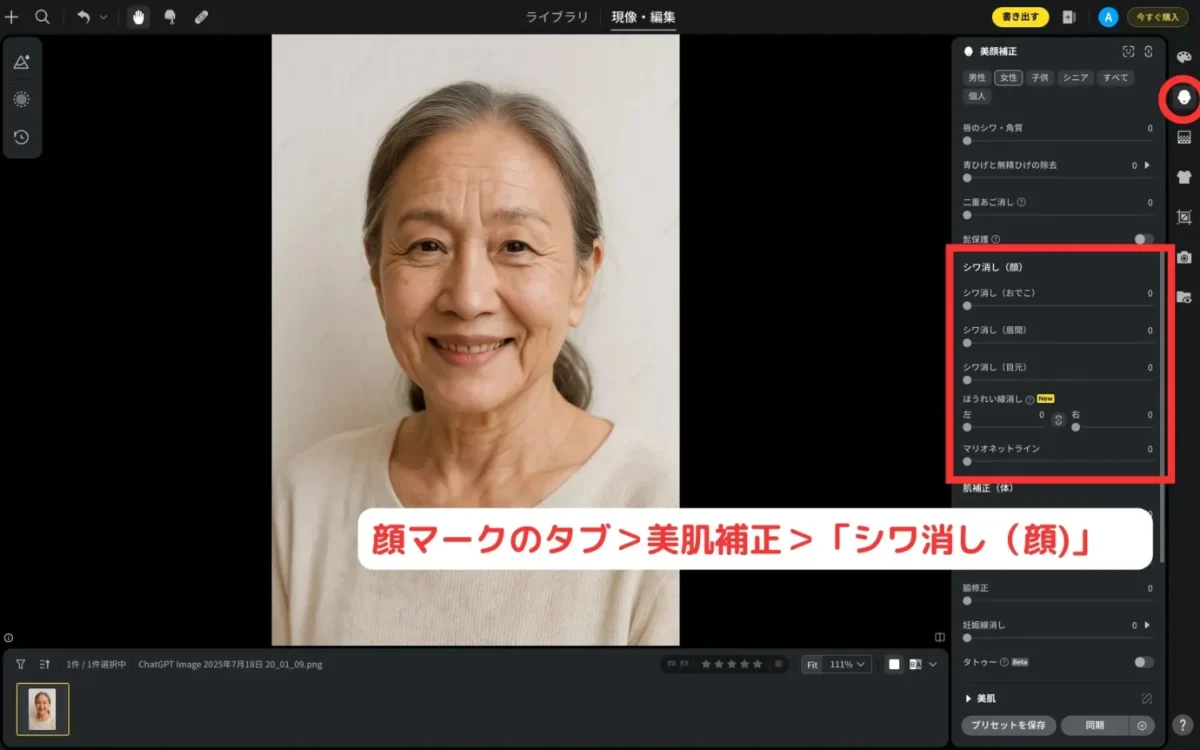
Task: Open the AI enhance icon in left sidebar
Action: (x=21, y=62)
